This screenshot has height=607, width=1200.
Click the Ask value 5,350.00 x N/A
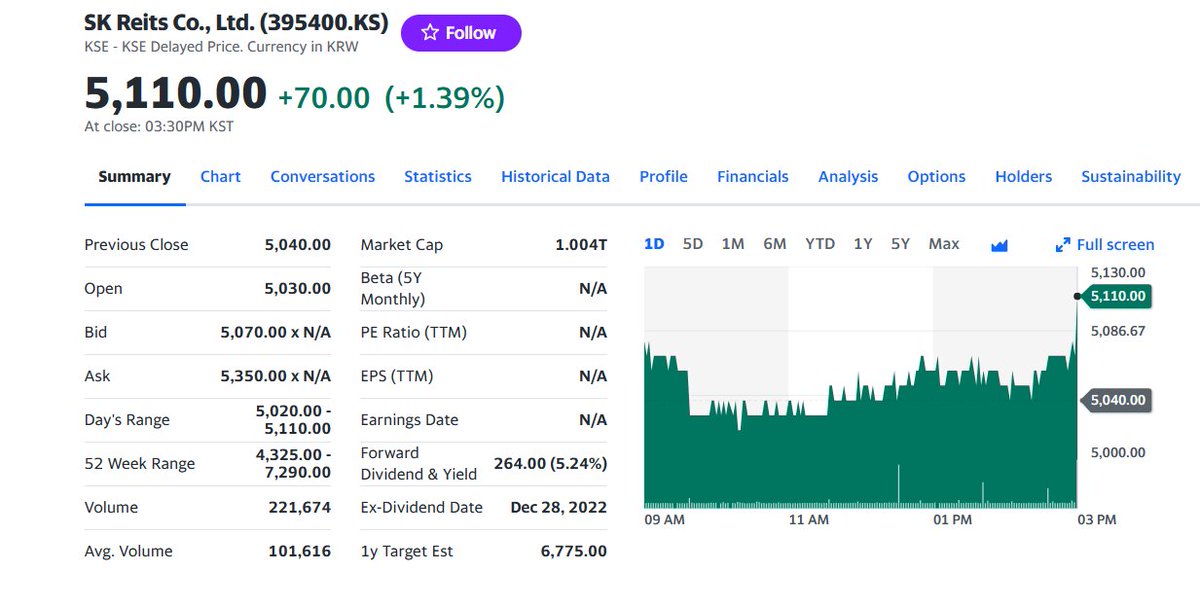point(275,376)
